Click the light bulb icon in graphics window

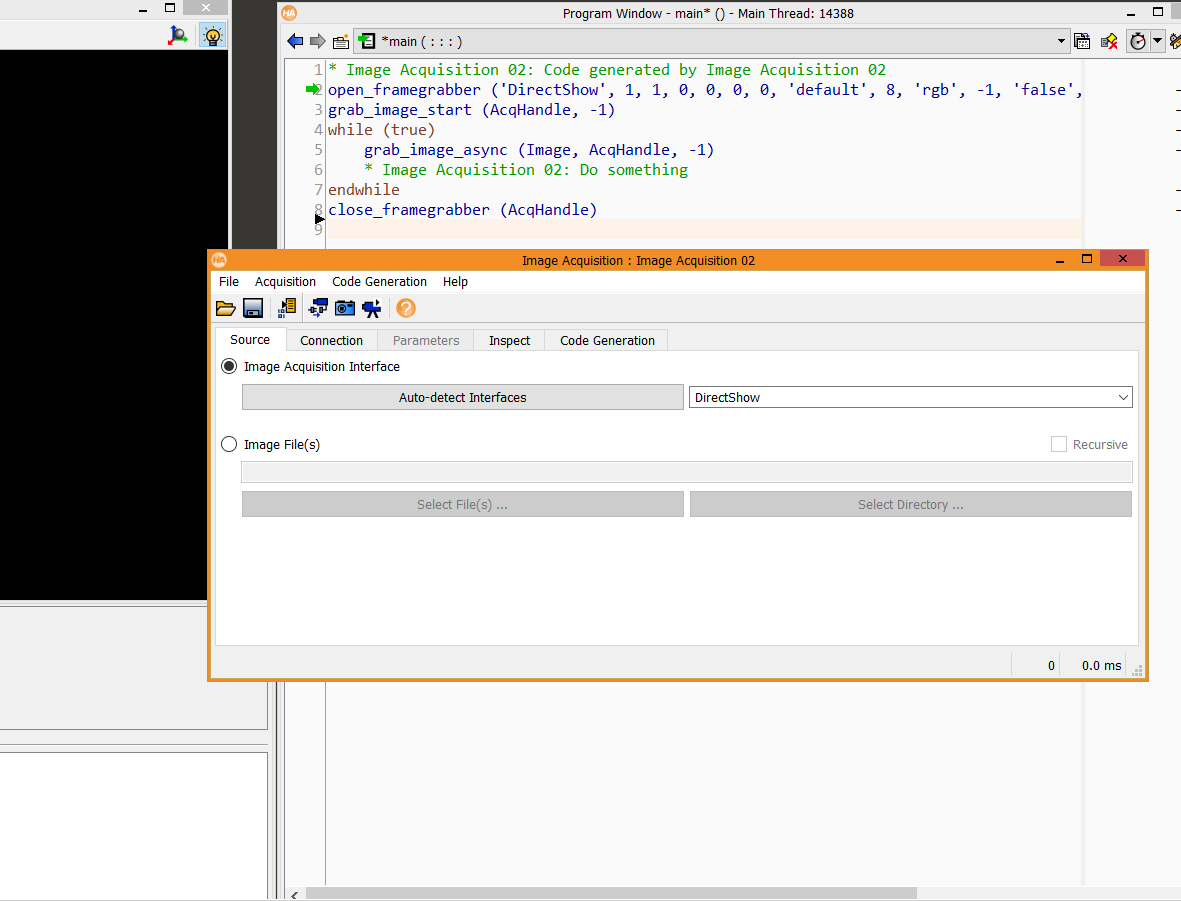click(x=213, y=35)
